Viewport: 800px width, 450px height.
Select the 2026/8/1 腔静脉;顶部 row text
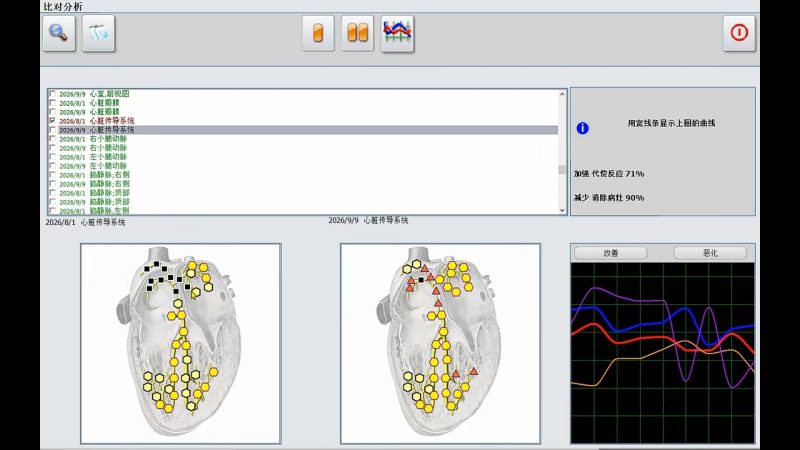tap(94, 193)
